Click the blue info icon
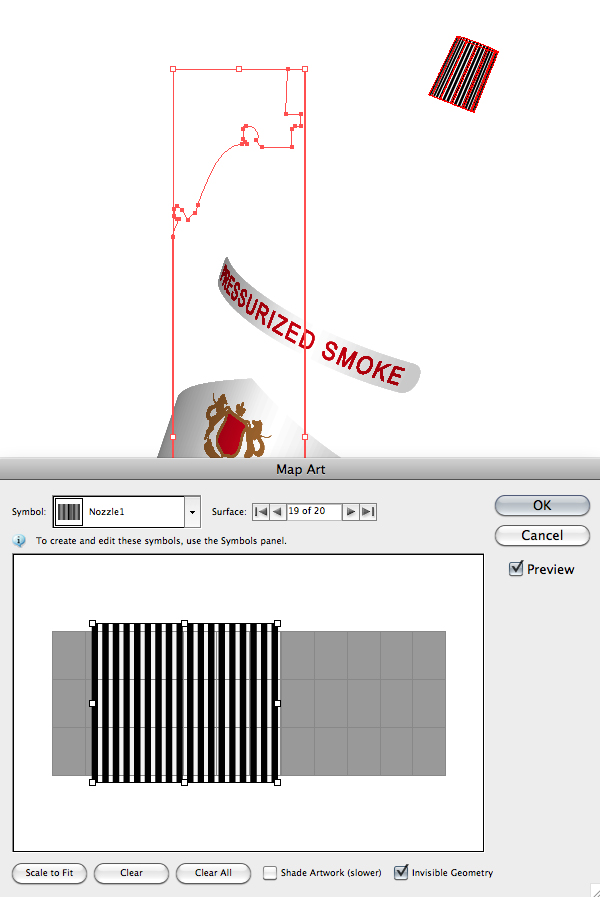The height and width of the screenshot is (897, 600). click(19, 540)
